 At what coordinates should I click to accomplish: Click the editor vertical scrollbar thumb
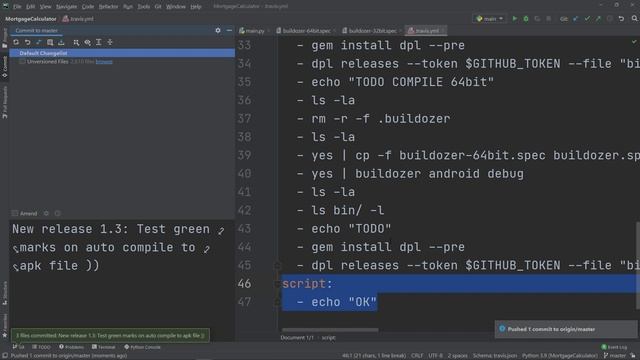tap(638, 265)
